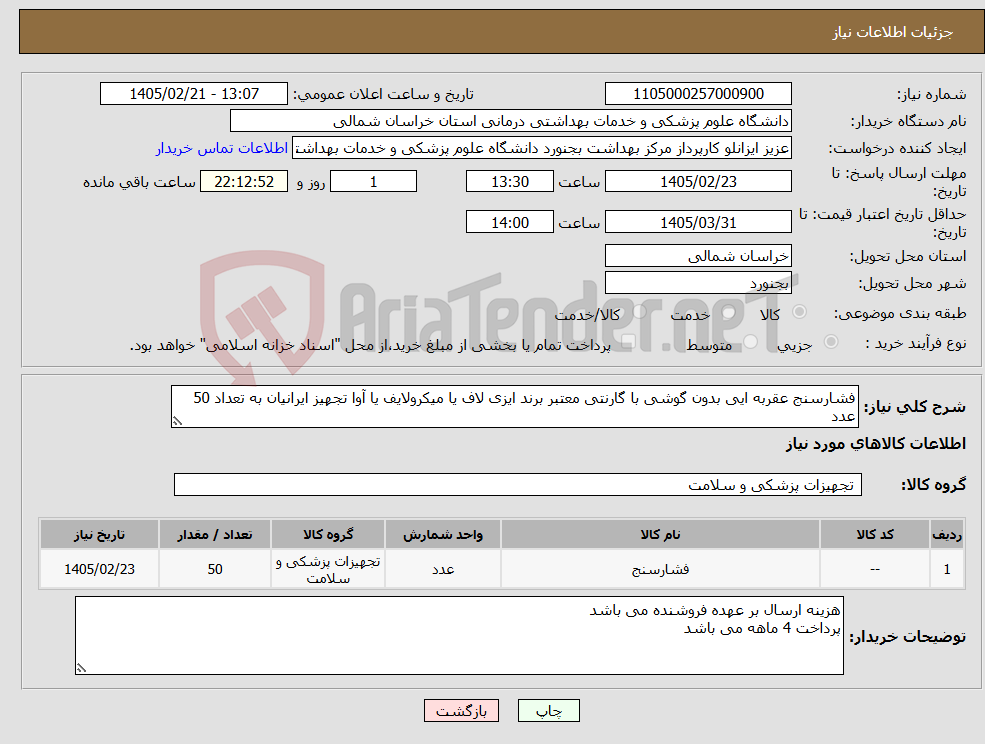Click the نام کالا column header
Viewport: 985px width, 744px height.
pos(660,535)
